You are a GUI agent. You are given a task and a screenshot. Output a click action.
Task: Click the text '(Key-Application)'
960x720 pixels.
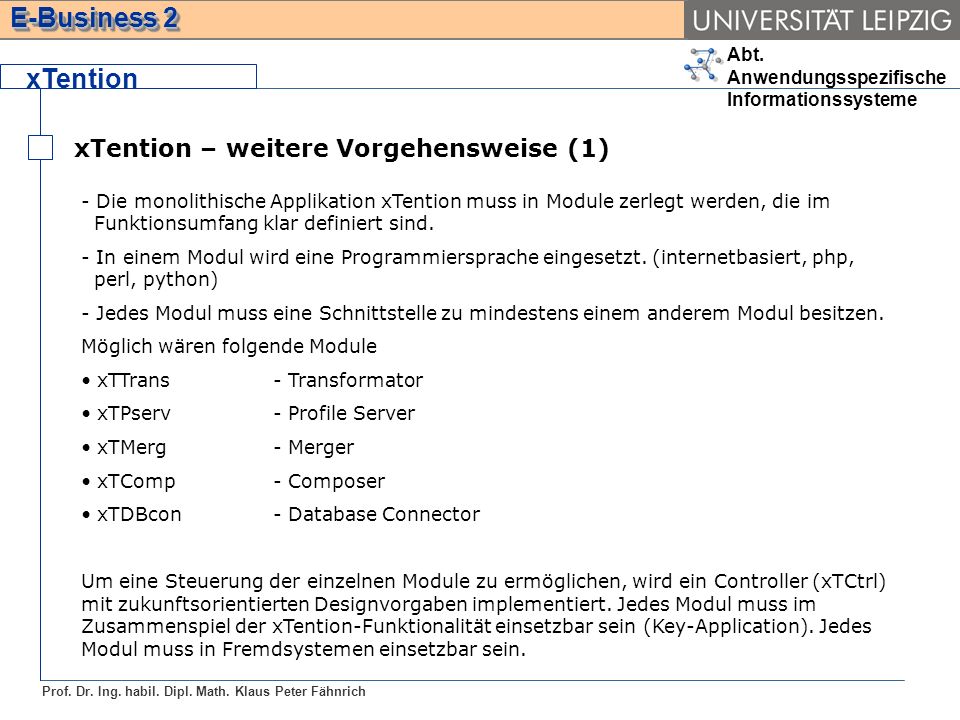[729, 626]
